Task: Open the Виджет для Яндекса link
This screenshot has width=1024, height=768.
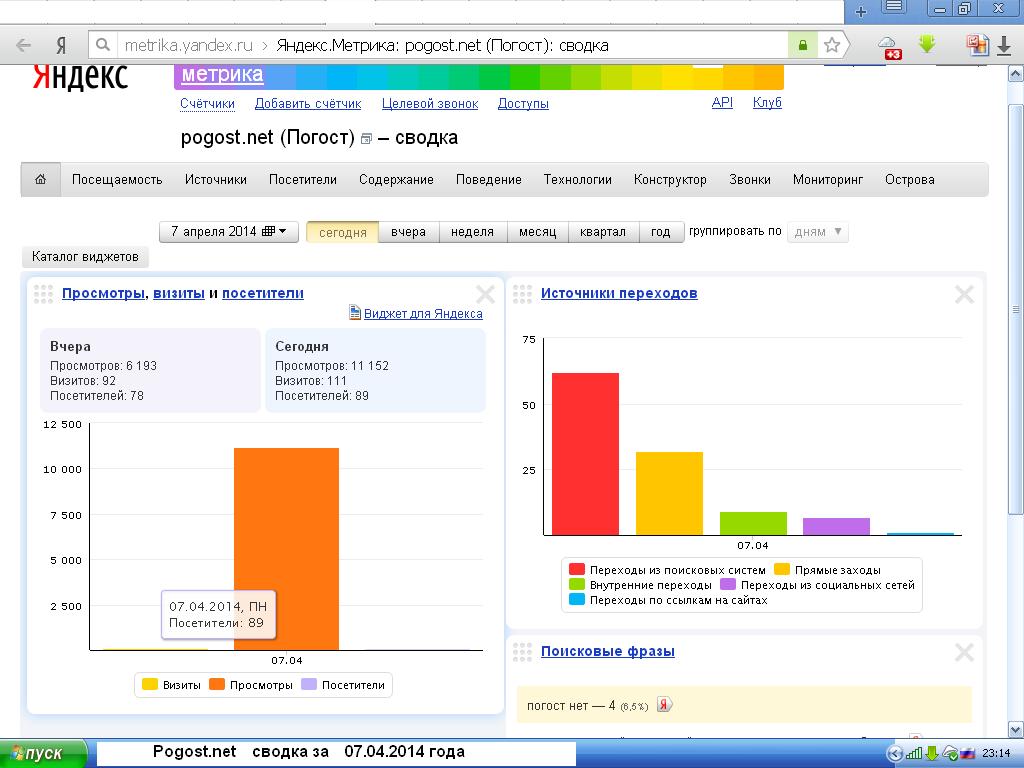Action: coord(423,313)
